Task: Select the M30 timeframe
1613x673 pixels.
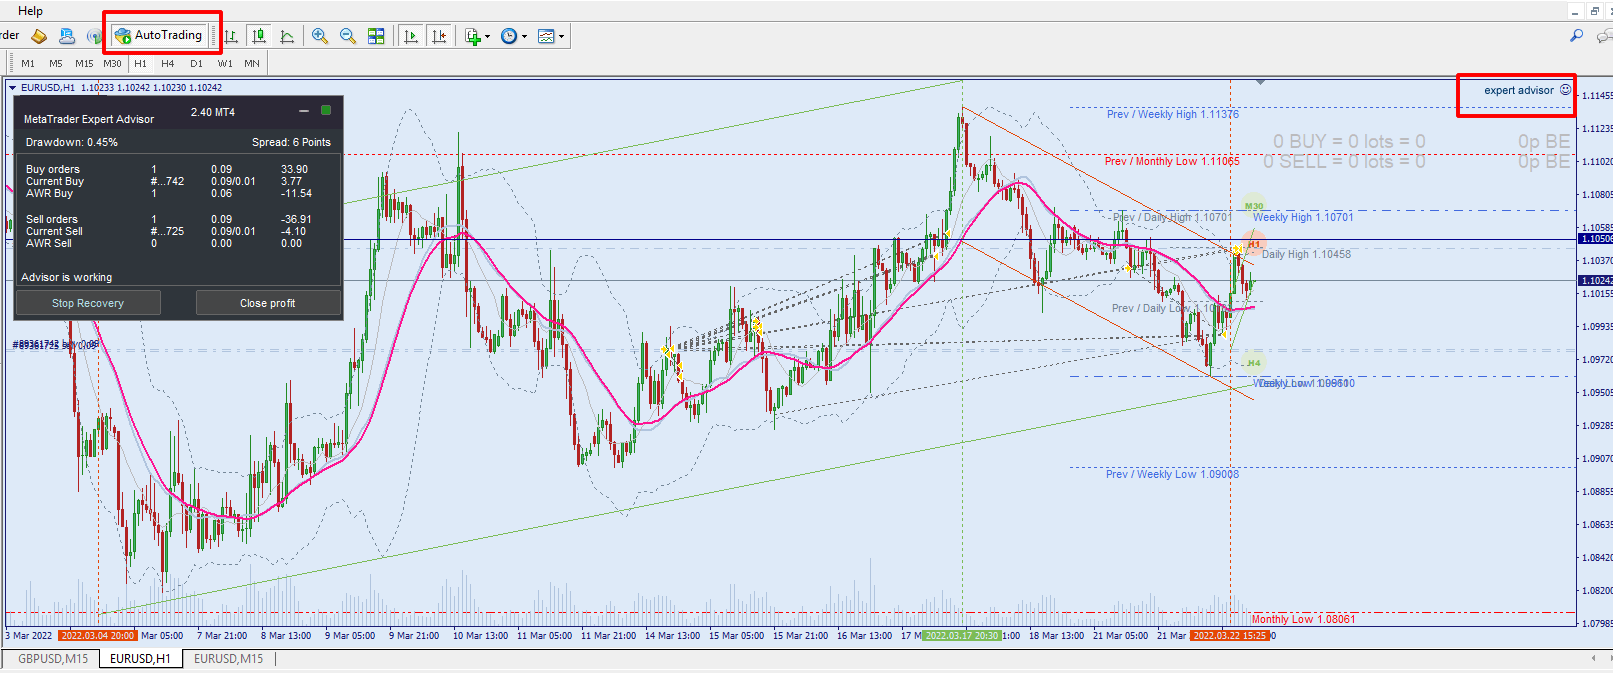Action: pyautogui.click(x=112, y=63)
